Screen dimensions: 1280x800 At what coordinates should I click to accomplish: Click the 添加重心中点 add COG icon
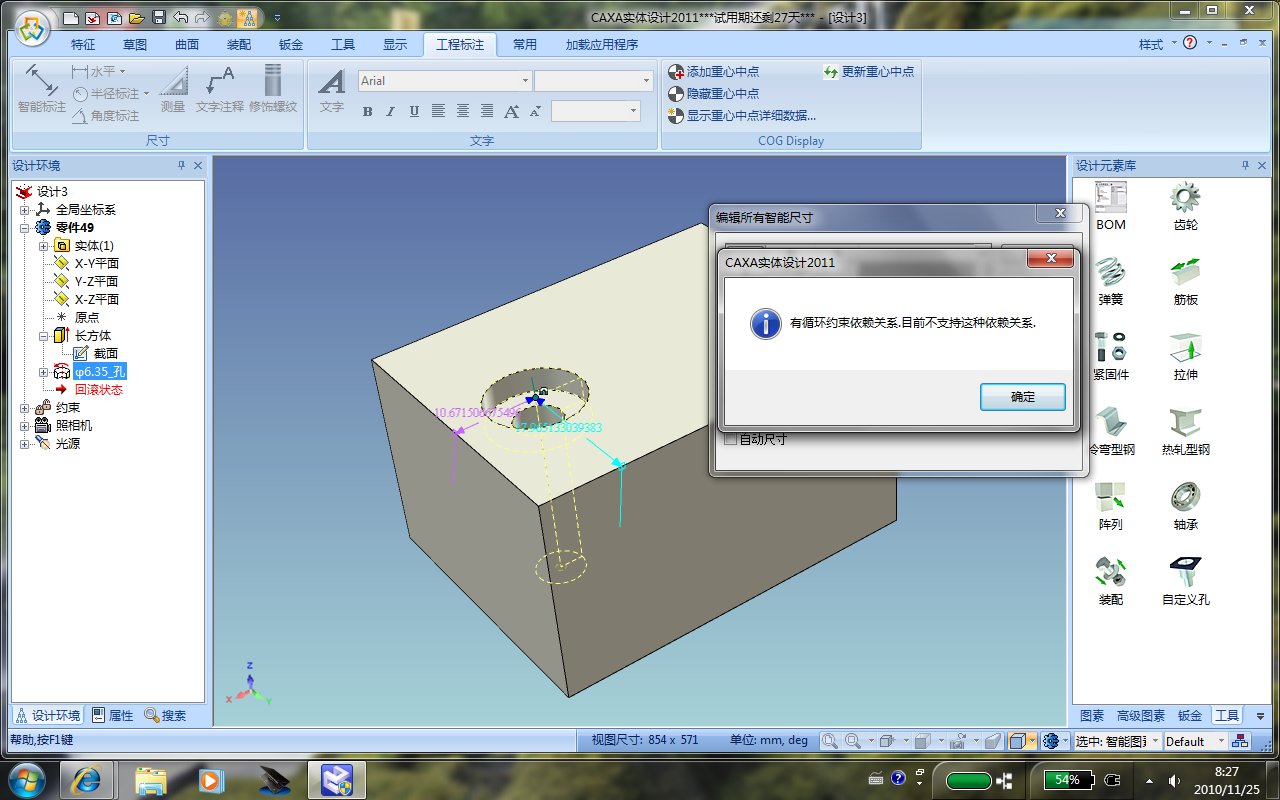click(677, 72)
